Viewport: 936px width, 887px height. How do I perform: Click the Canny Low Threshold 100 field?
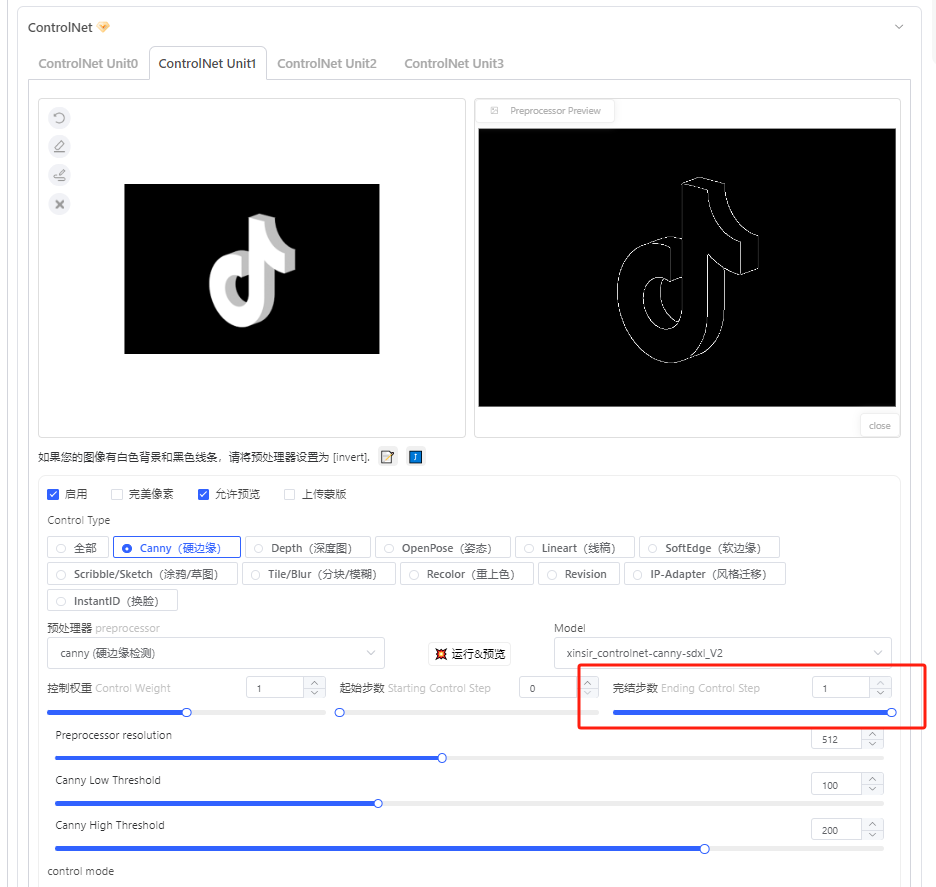click(x=836, y=785)
